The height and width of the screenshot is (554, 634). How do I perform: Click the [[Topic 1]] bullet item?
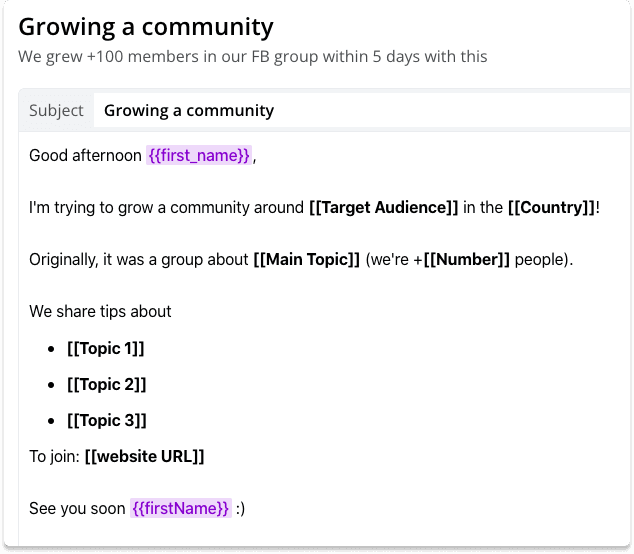pyautogui.click(x=106, y=349)
